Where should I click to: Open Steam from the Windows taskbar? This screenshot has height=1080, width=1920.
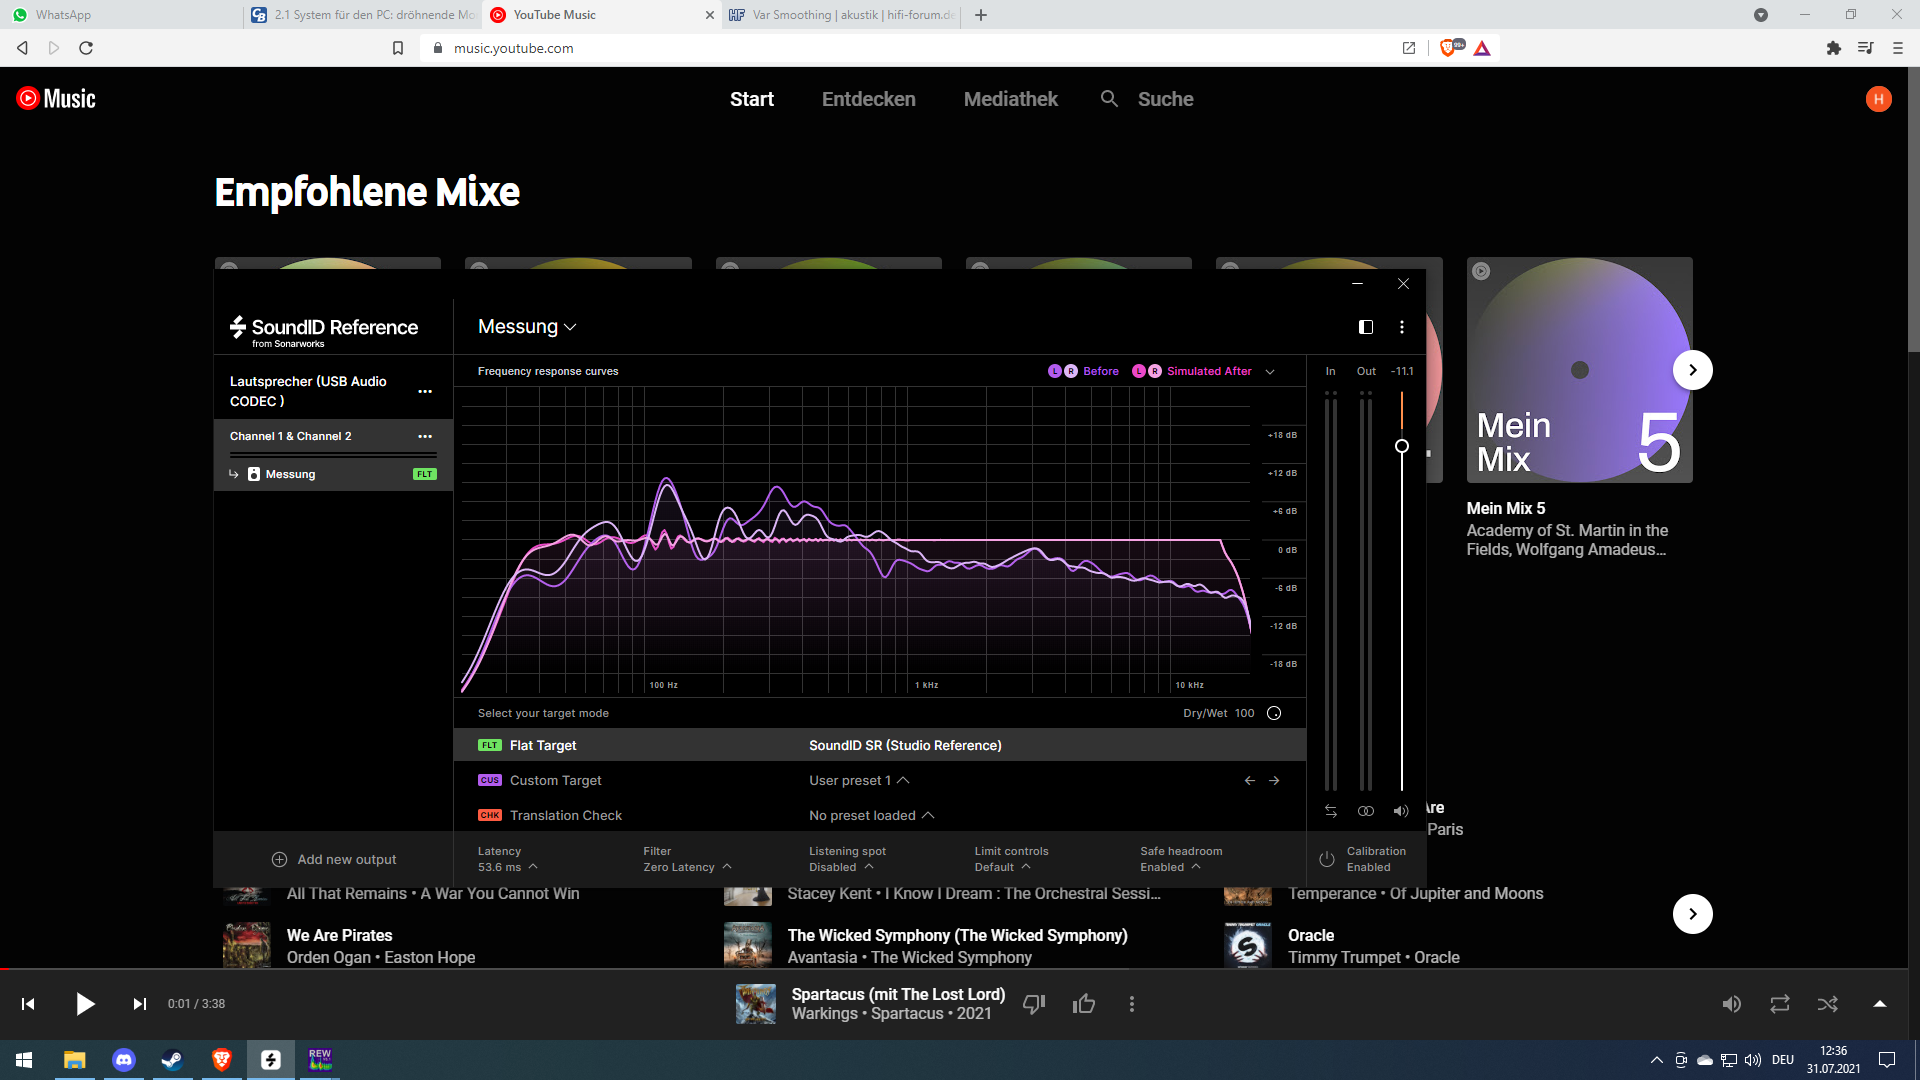pyautogui.click(x=172, y=1059)
